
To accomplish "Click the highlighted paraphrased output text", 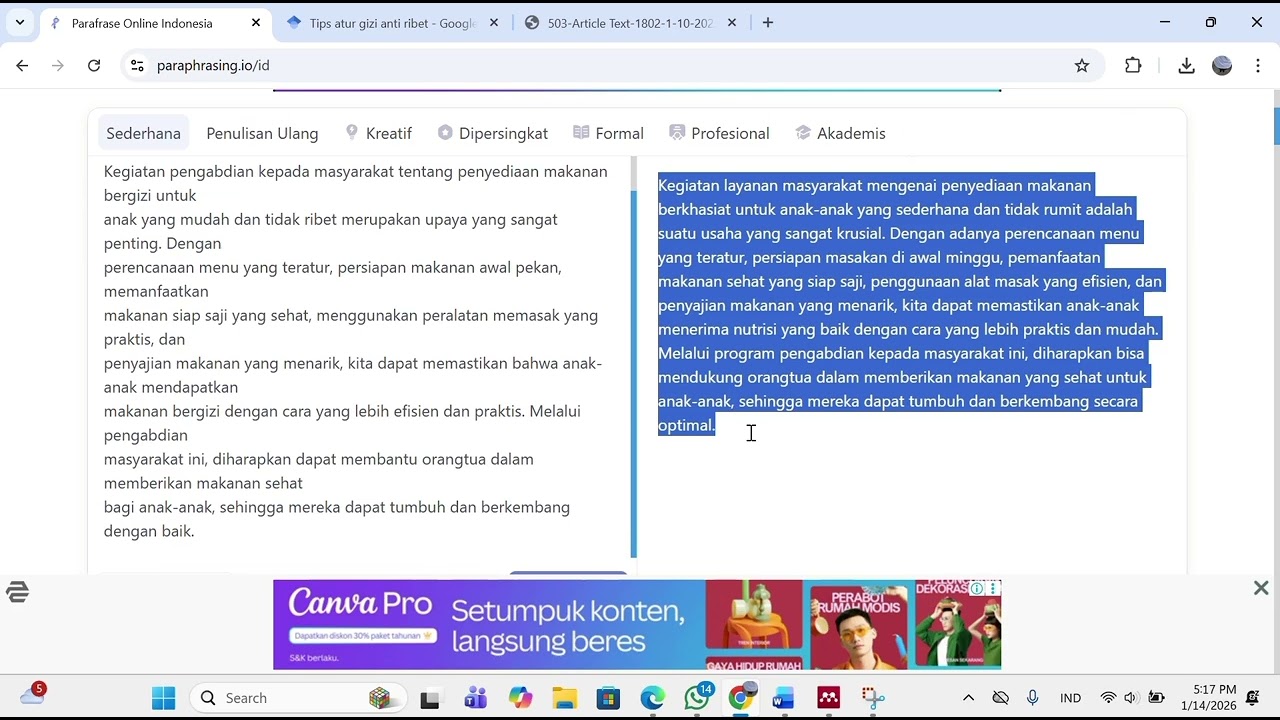I will (908, 305).
